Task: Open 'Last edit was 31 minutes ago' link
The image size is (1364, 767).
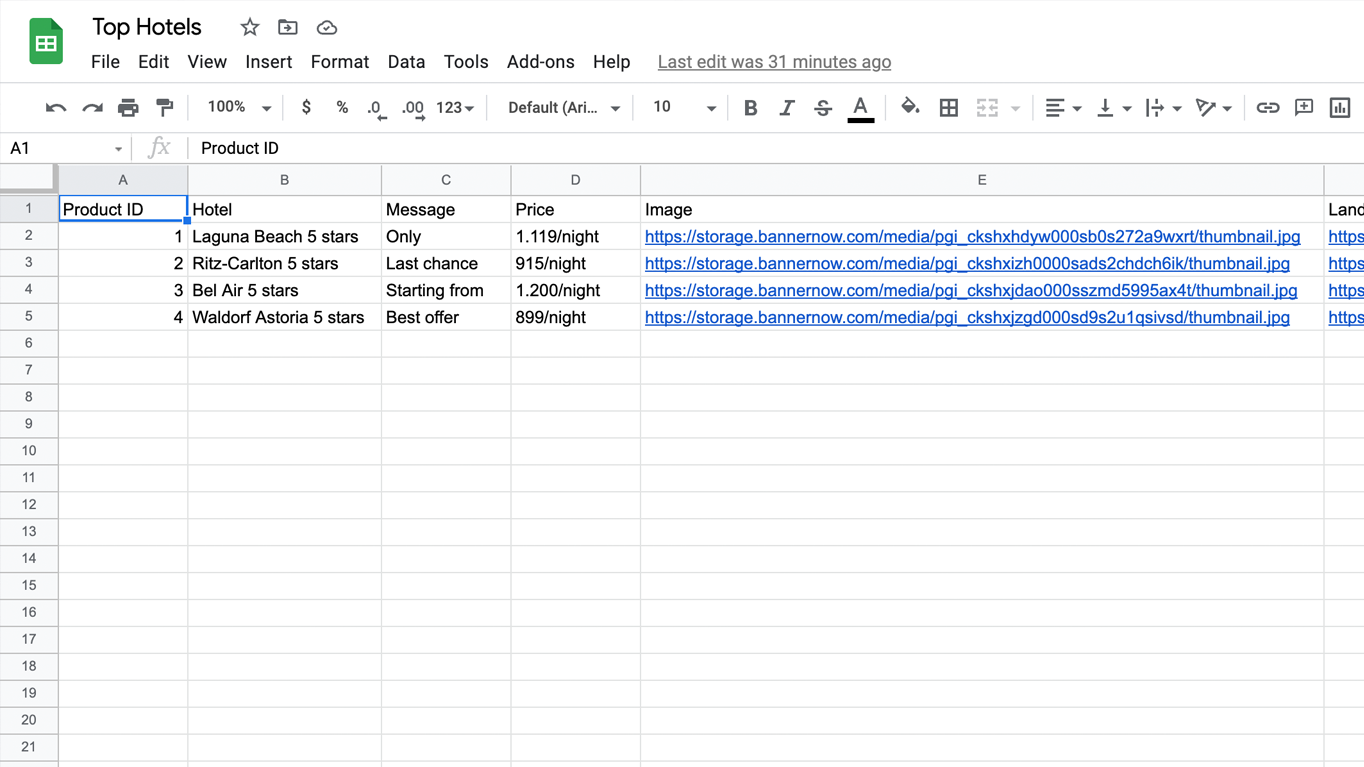Action: (774, 62)
